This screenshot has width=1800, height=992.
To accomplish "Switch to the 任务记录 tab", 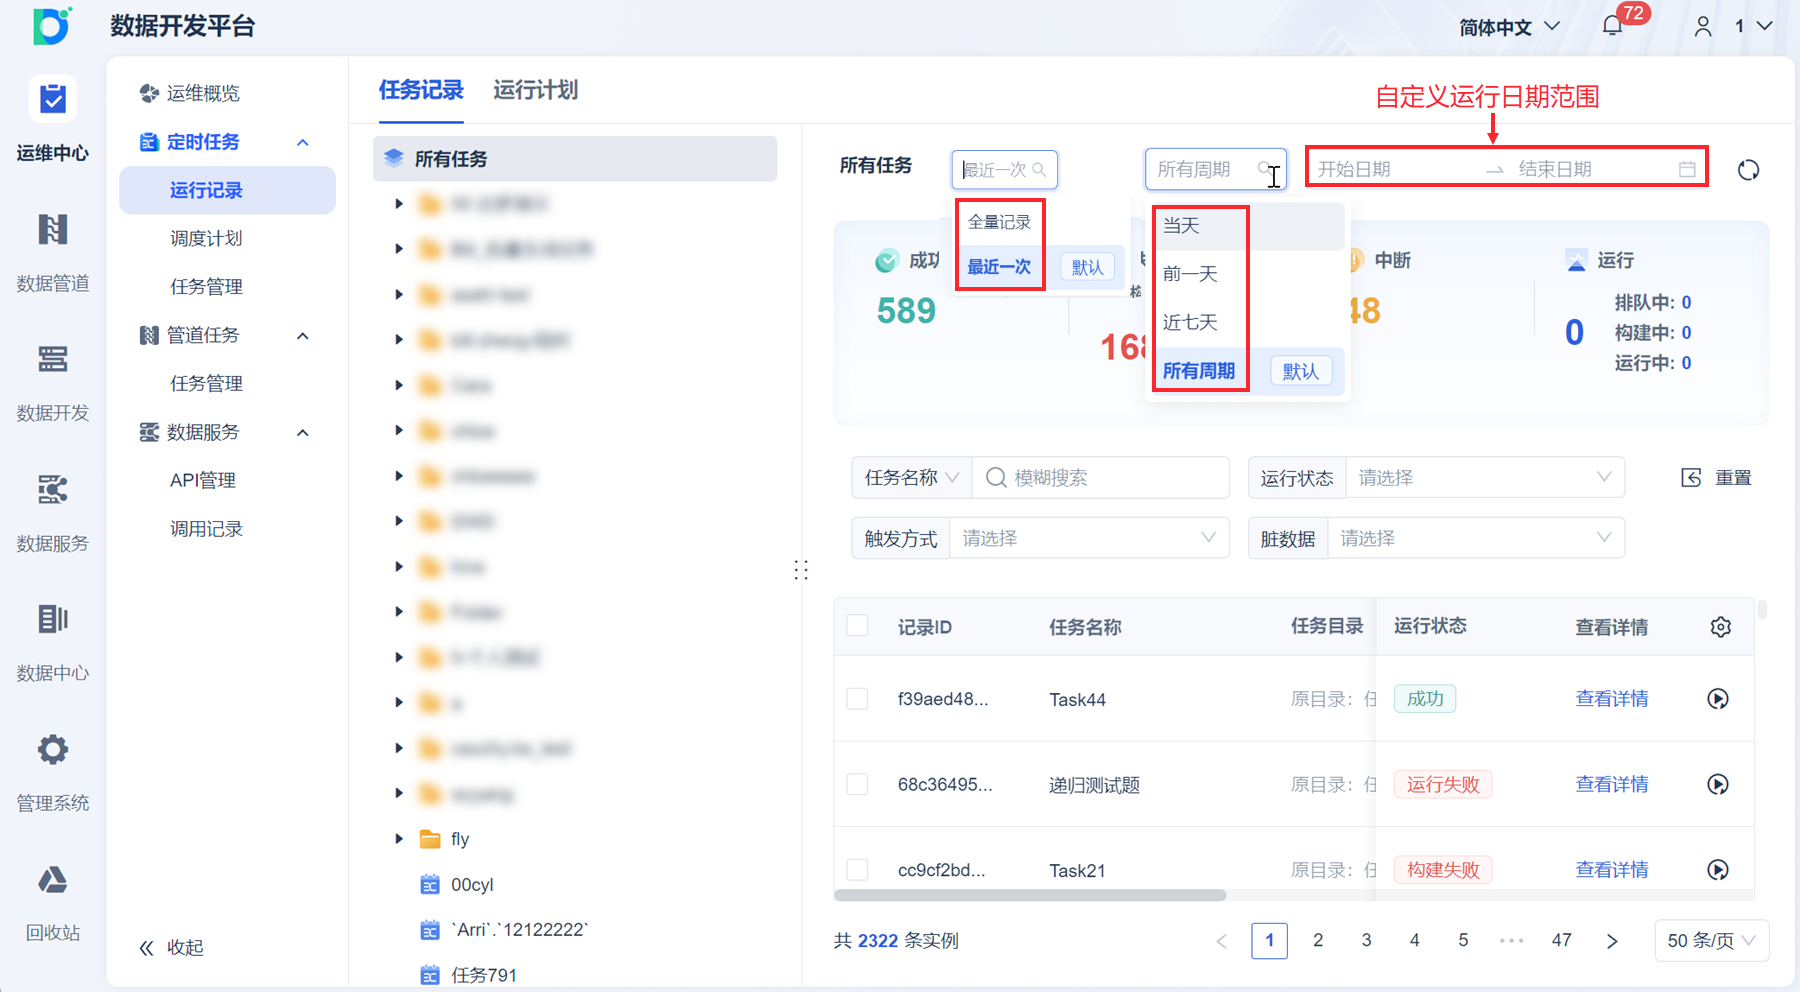I will [421, 90].
